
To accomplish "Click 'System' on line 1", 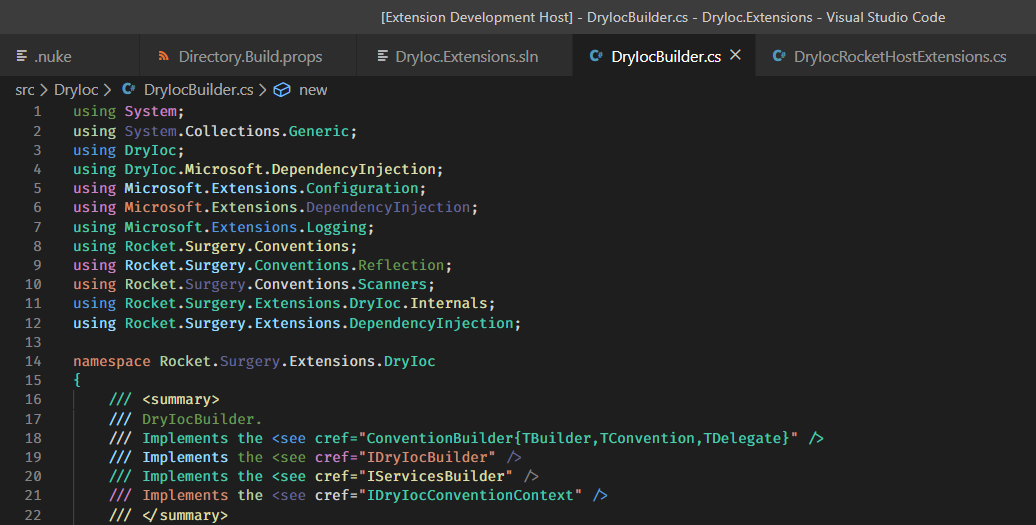I will click(x=151, y=112).
